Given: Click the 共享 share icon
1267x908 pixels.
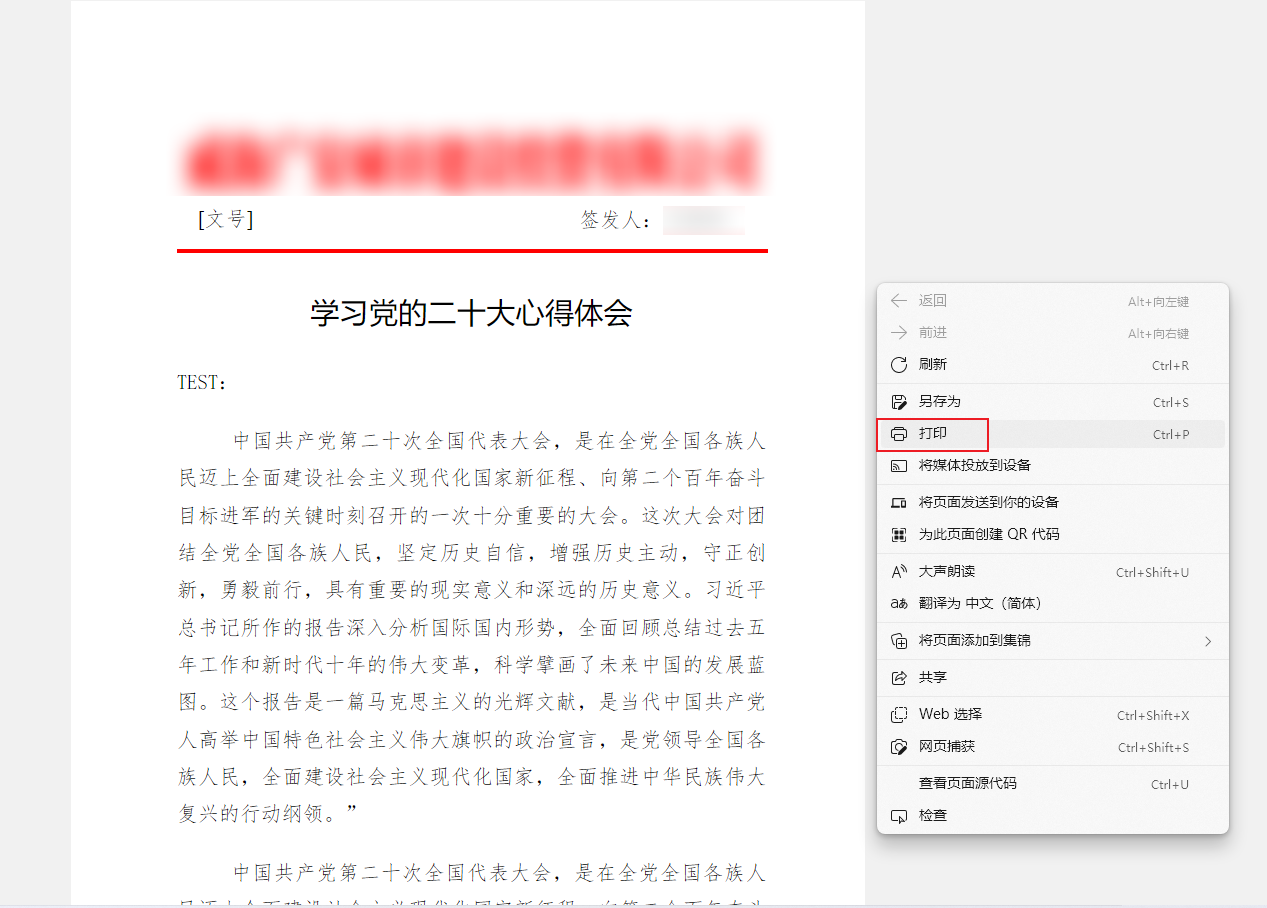Looking at the screenshot, I should tap(898, 678).
